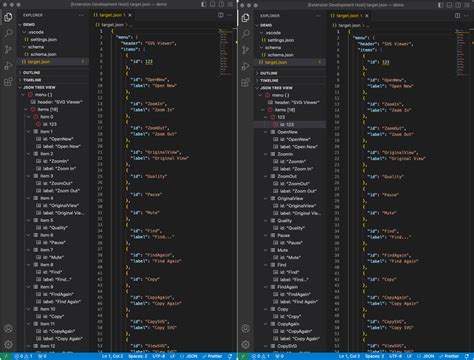The image size is (474, 360).
Task: Toggle panel layout in left window title bar
Action: [212, 5]
